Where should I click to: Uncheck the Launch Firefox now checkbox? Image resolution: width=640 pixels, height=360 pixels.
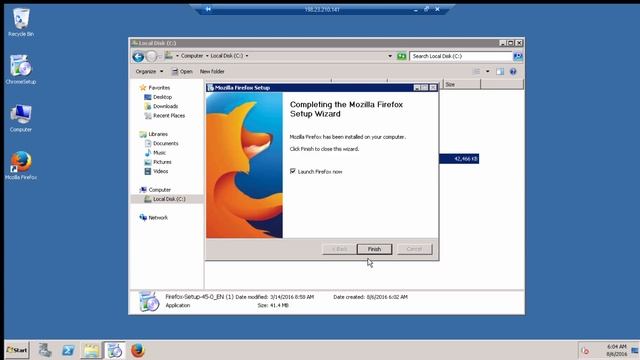[293, 171]
